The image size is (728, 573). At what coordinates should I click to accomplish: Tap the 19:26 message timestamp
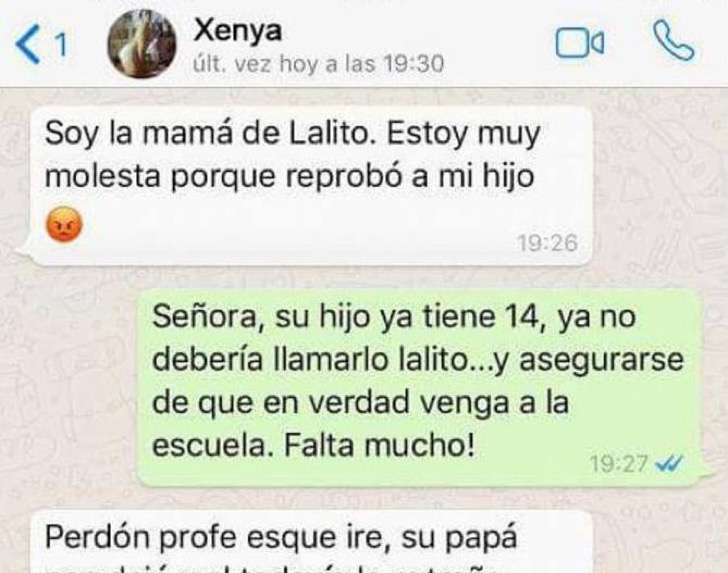[x=548, y=243]
